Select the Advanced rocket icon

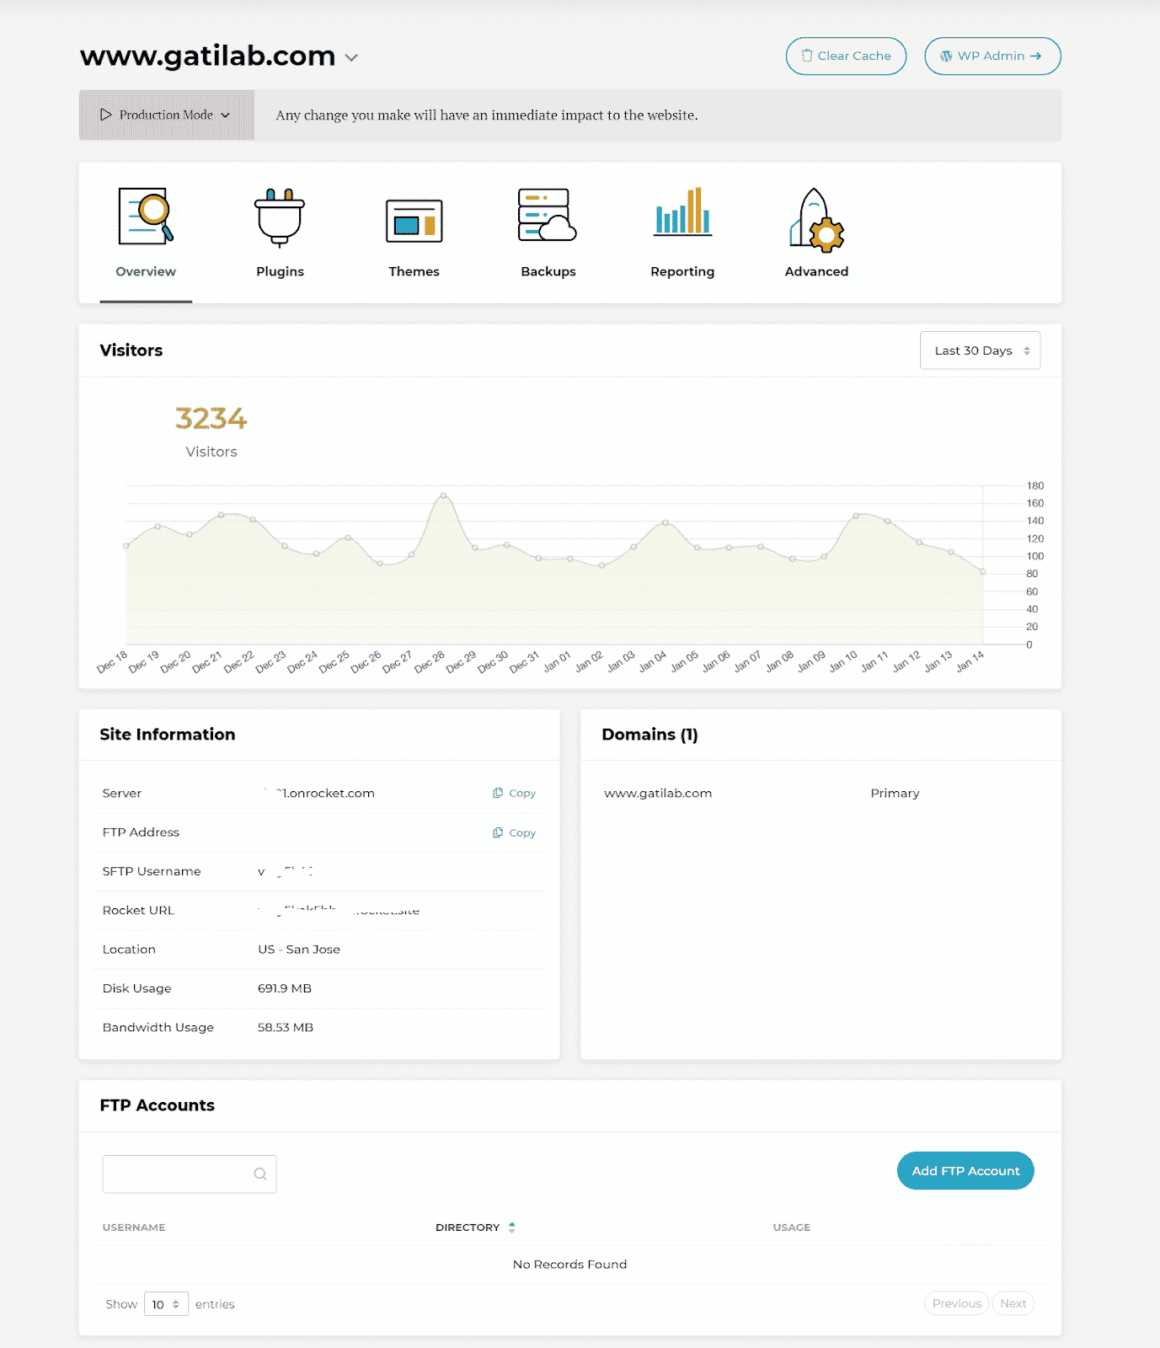[x=816, y=215]
